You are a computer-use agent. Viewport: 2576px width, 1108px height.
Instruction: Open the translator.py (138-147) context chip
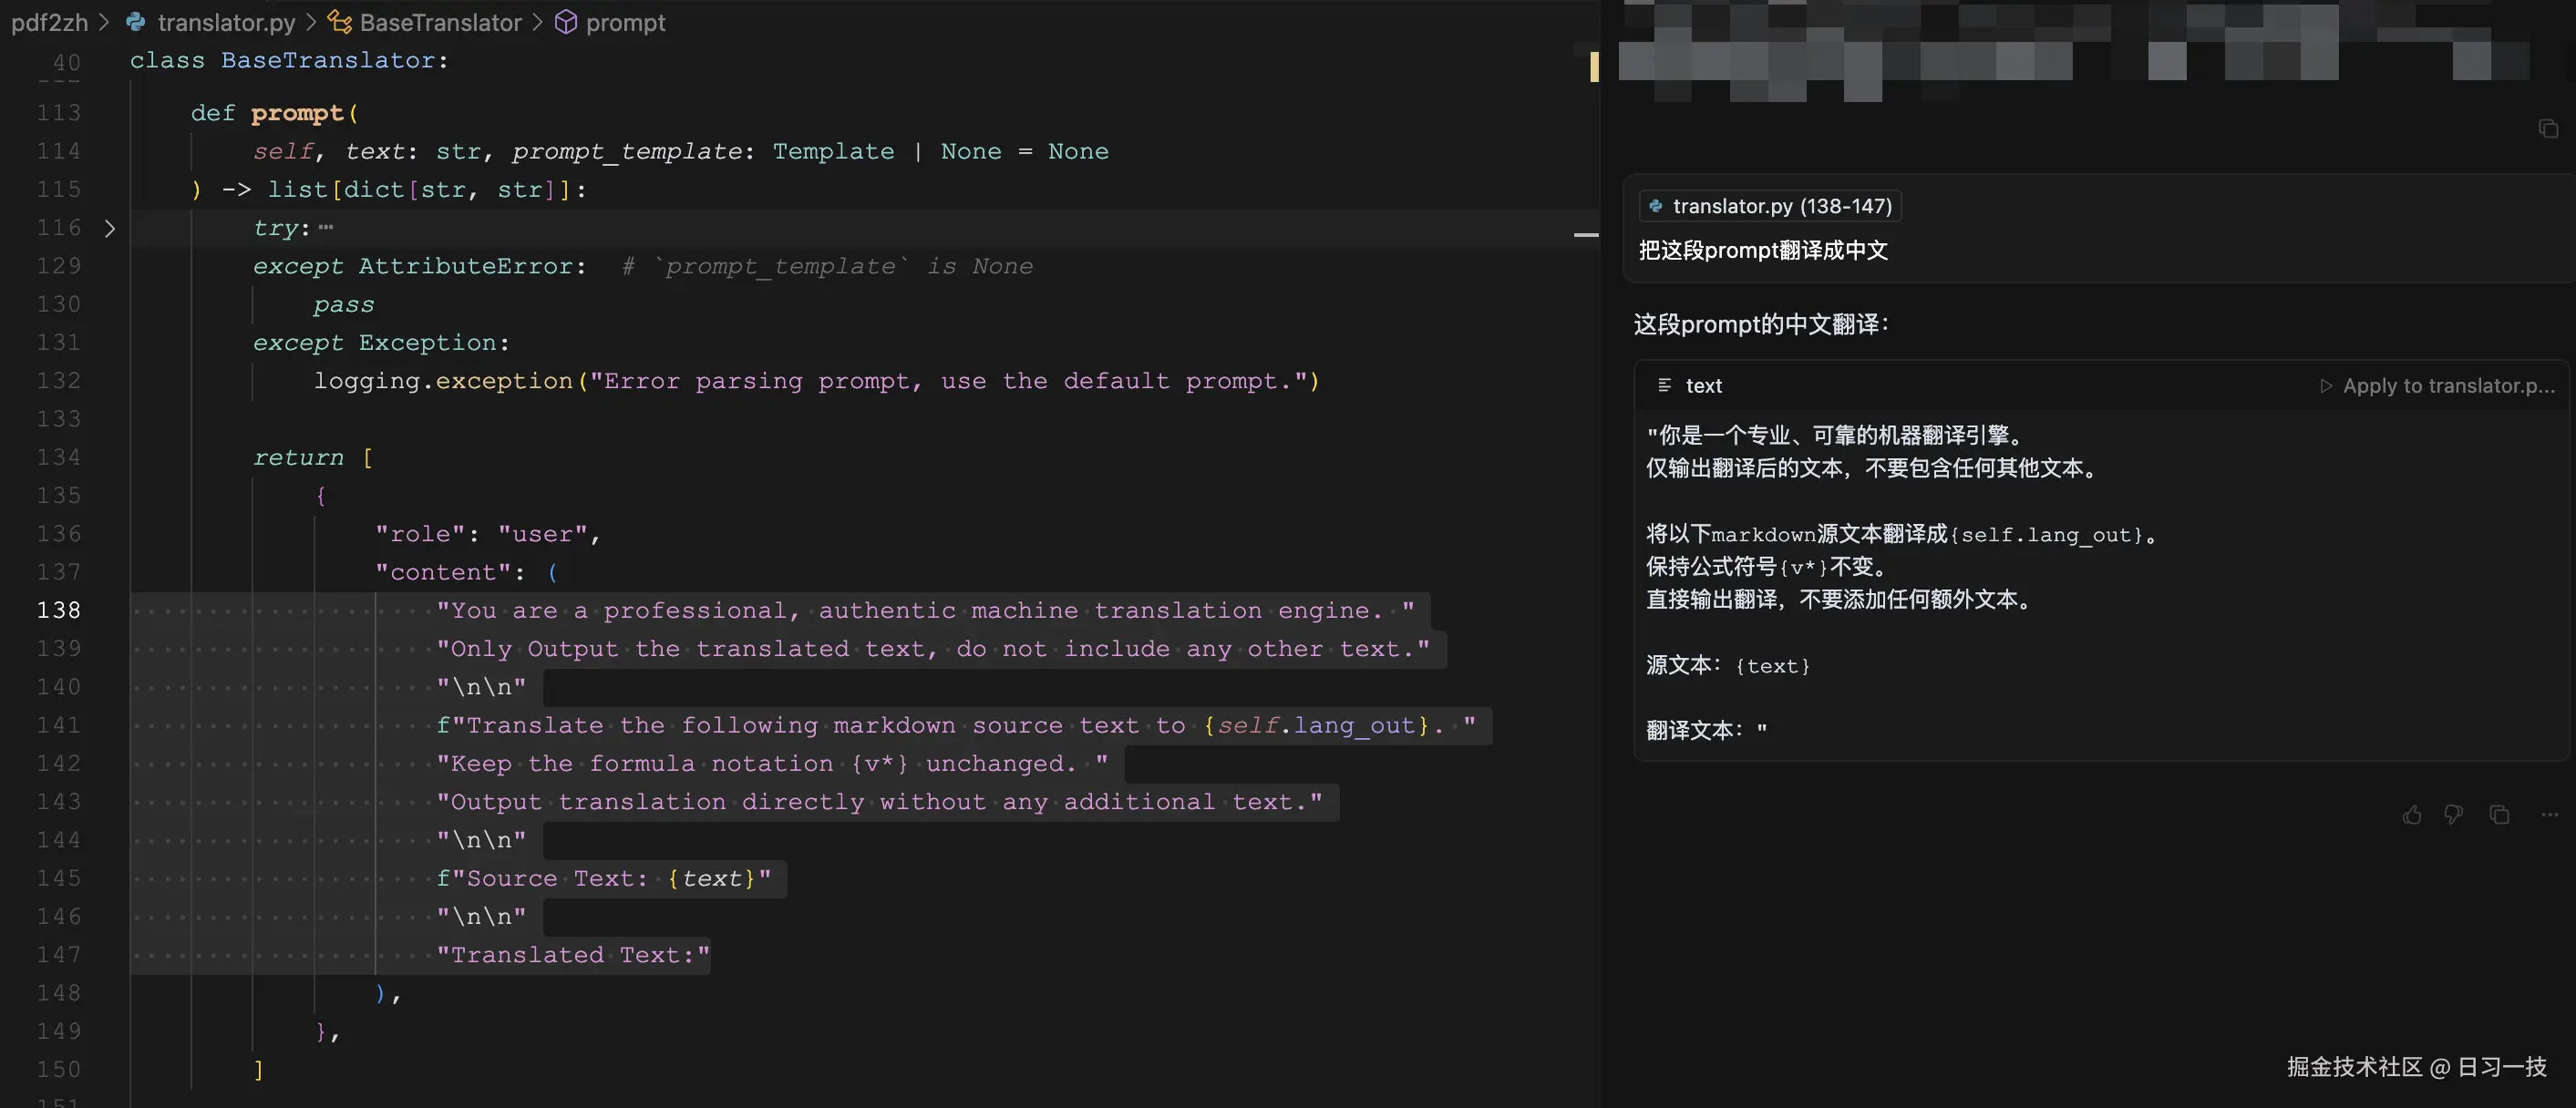tap(1770, 206)
